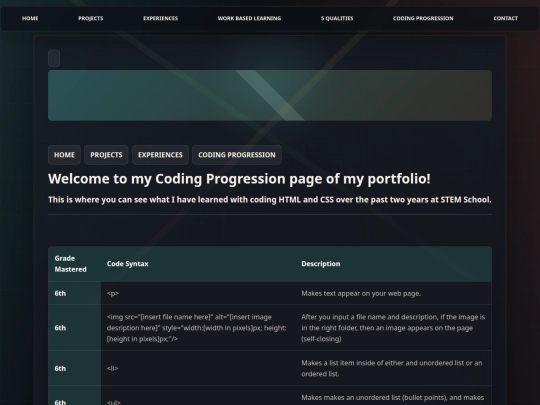Click the EXPERIENCES pill button
Image resolution: width=540 pixels, height=405 pixels.
(160, 155)
